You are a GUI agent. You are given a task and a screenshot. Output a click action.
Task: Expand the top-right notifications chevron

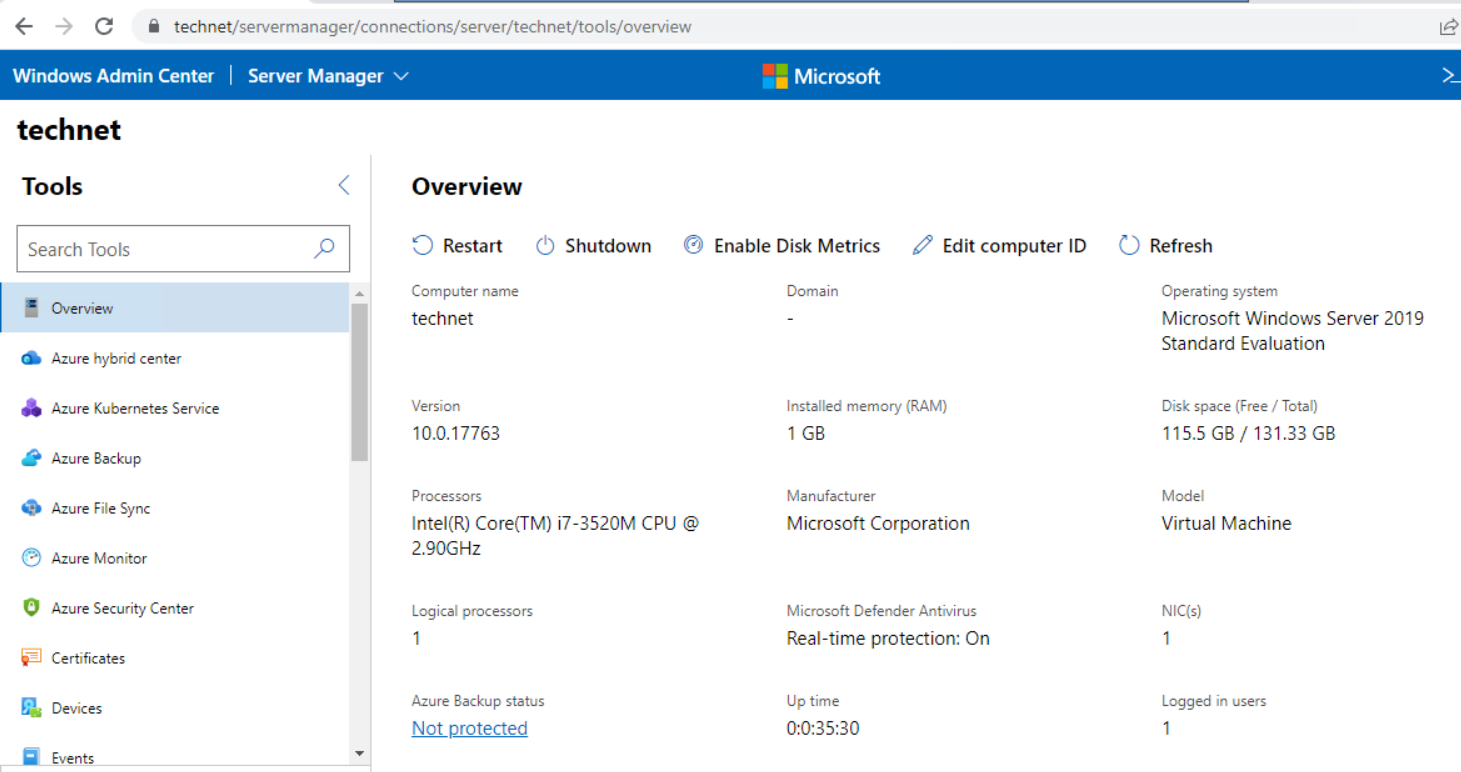1450,75
